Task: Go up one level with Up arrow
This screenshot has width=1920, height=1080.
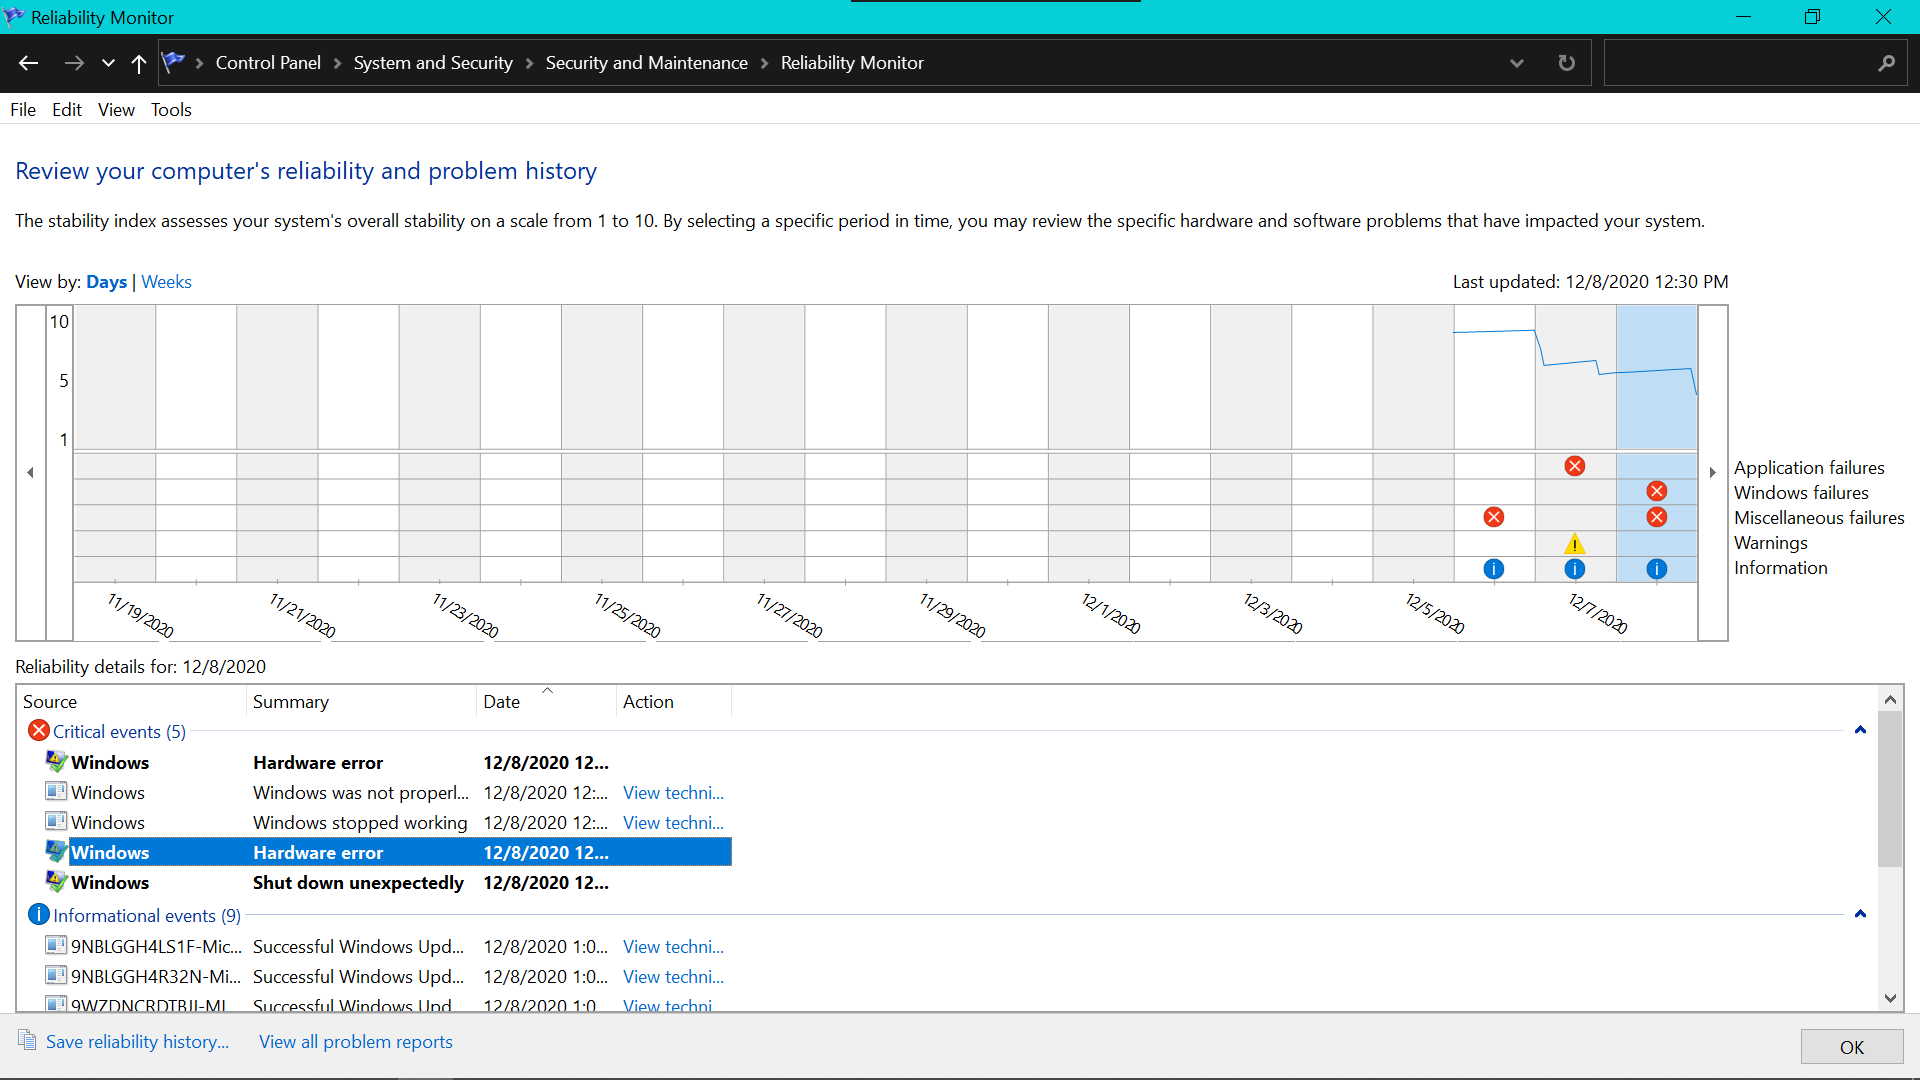Action: click(139, 63)
